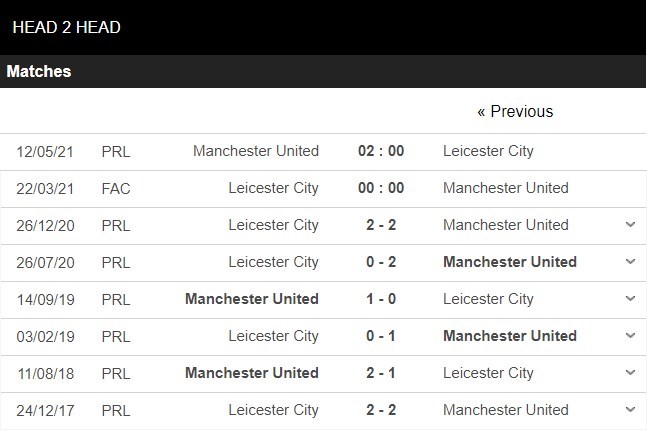Click bold Manchester United in the 11/08/18 row
Screen dimensions: 647x433
(x=252, y=373)
